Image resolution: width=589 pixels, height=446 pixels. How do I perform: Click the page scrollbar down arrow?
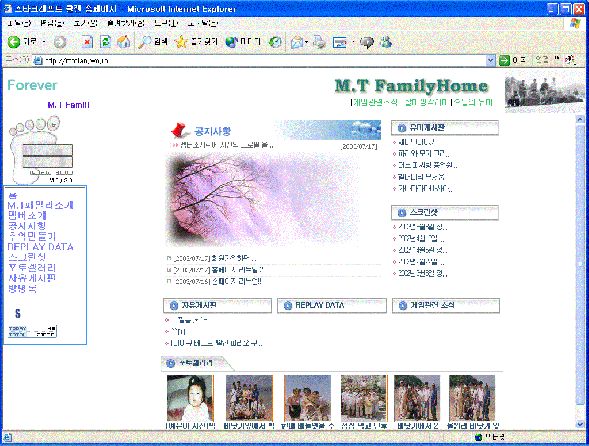[x=580, y=424]
